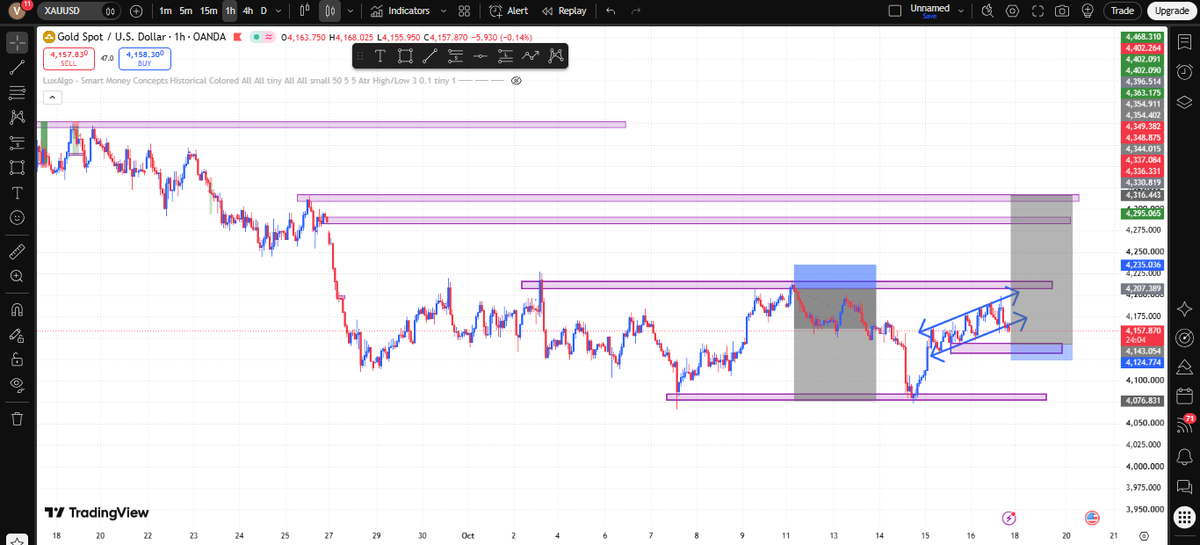Toggle magnet mode for drawings
The width and height of the screenshot is (1200, 545).
pyautogui.click(x=17, y=309)
